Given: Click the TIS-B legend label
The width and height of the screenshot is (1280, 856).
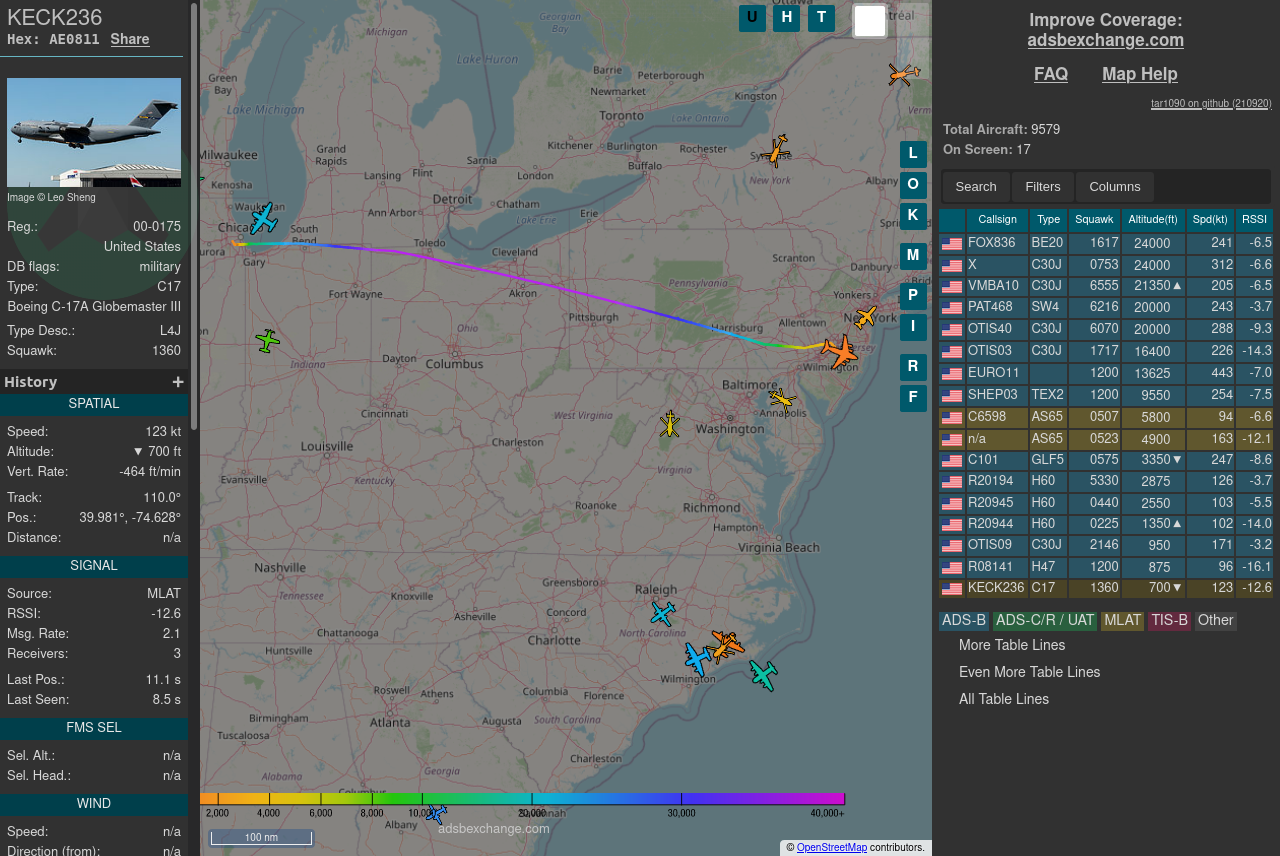Looking at the screenshot, I should point(1170,621).
